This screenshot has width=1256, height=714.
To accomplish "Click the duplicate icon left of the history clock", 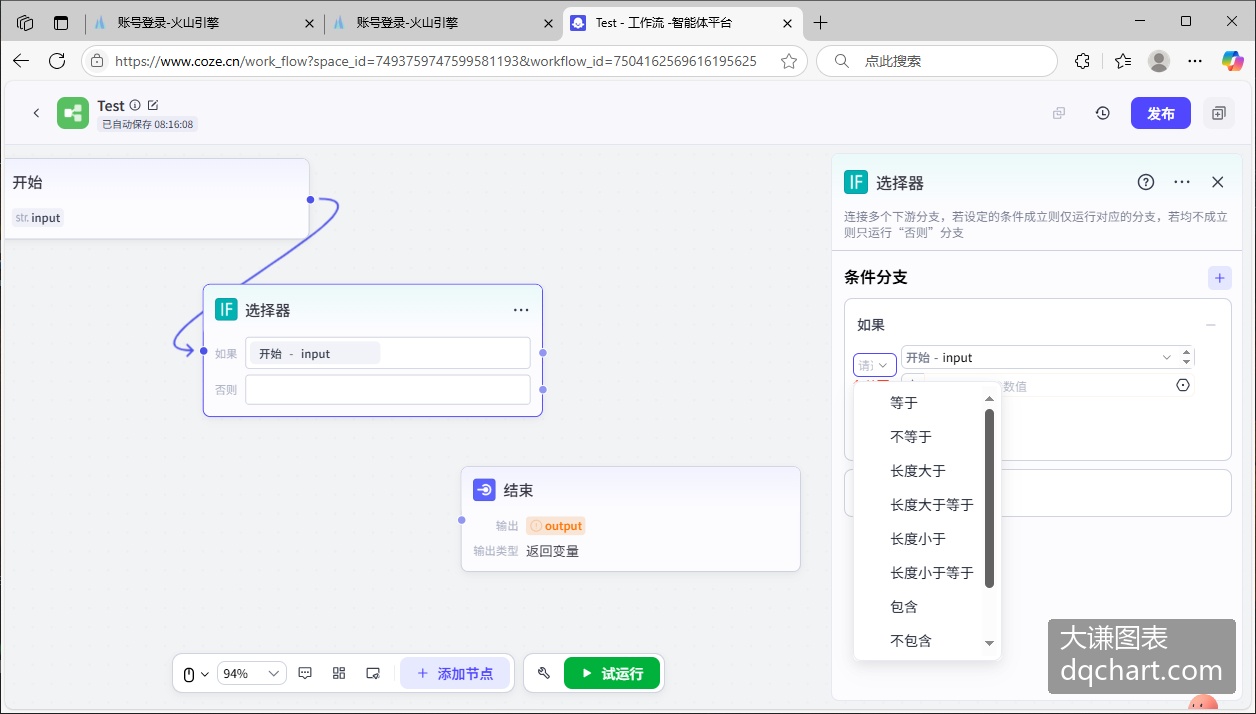I will [x=1059, y=113].
